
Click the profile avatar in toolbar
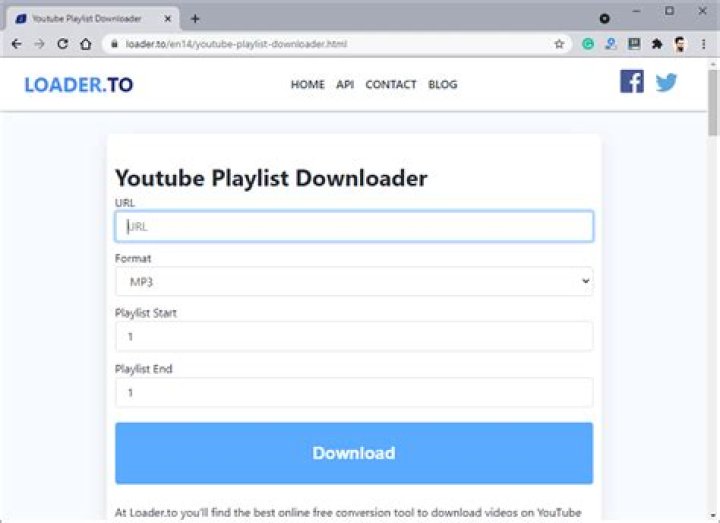pos(680,44)
